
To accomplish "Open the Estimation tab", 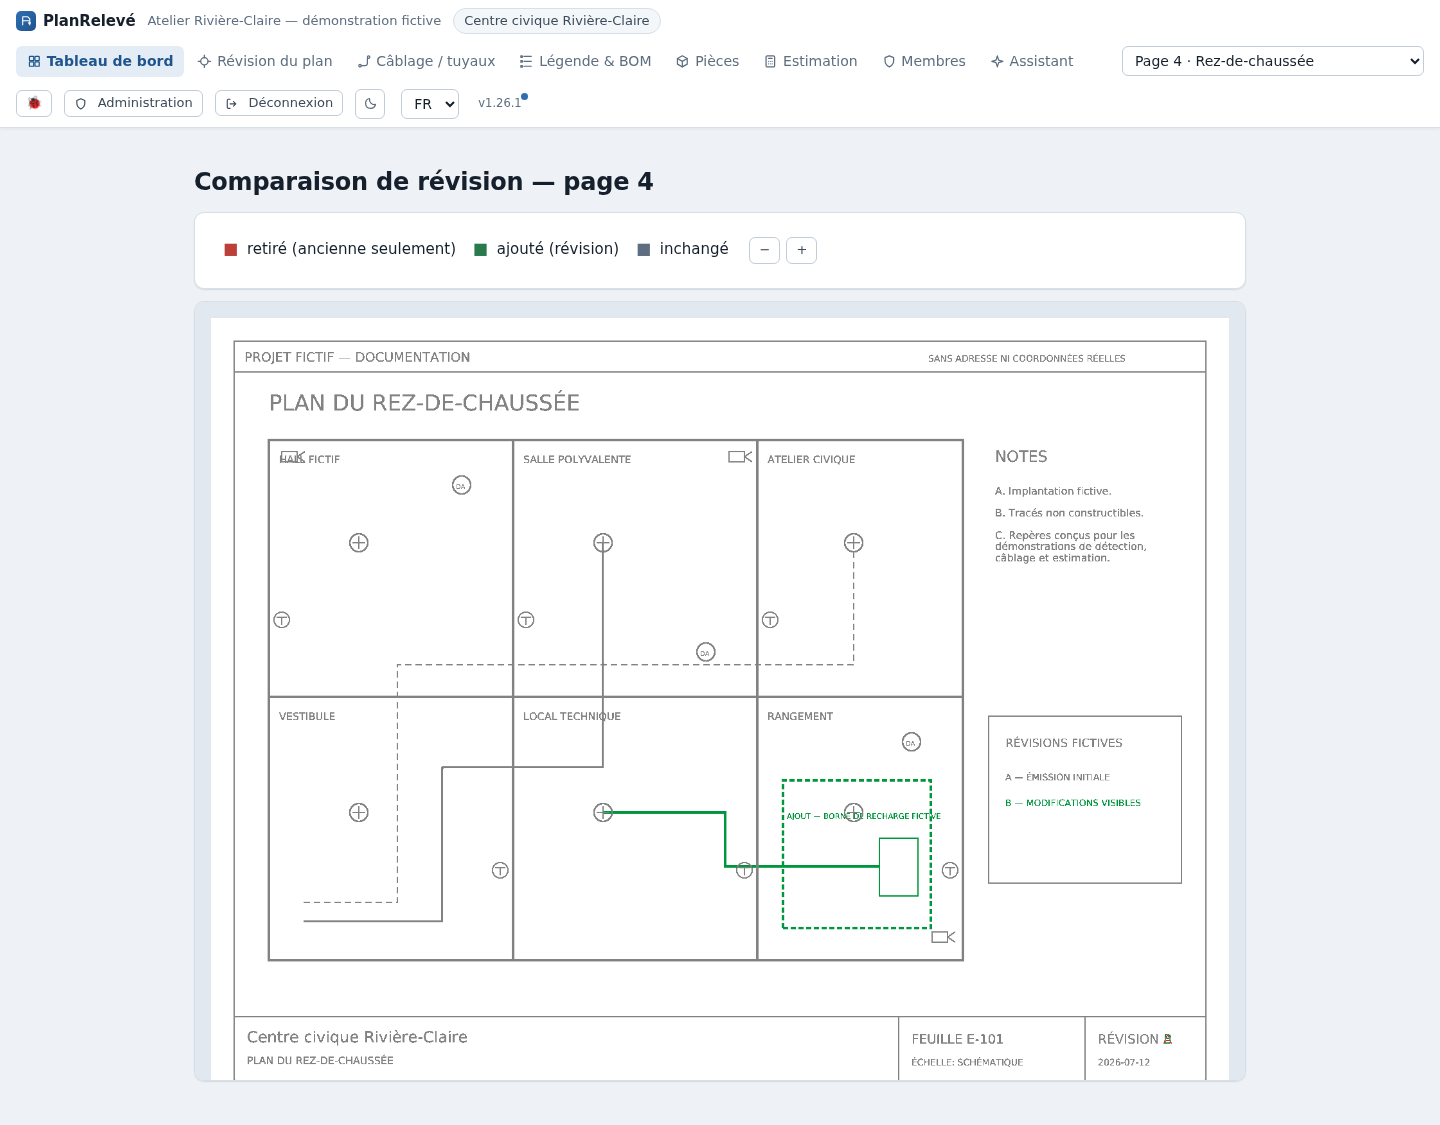I will [x=811, y=61].
